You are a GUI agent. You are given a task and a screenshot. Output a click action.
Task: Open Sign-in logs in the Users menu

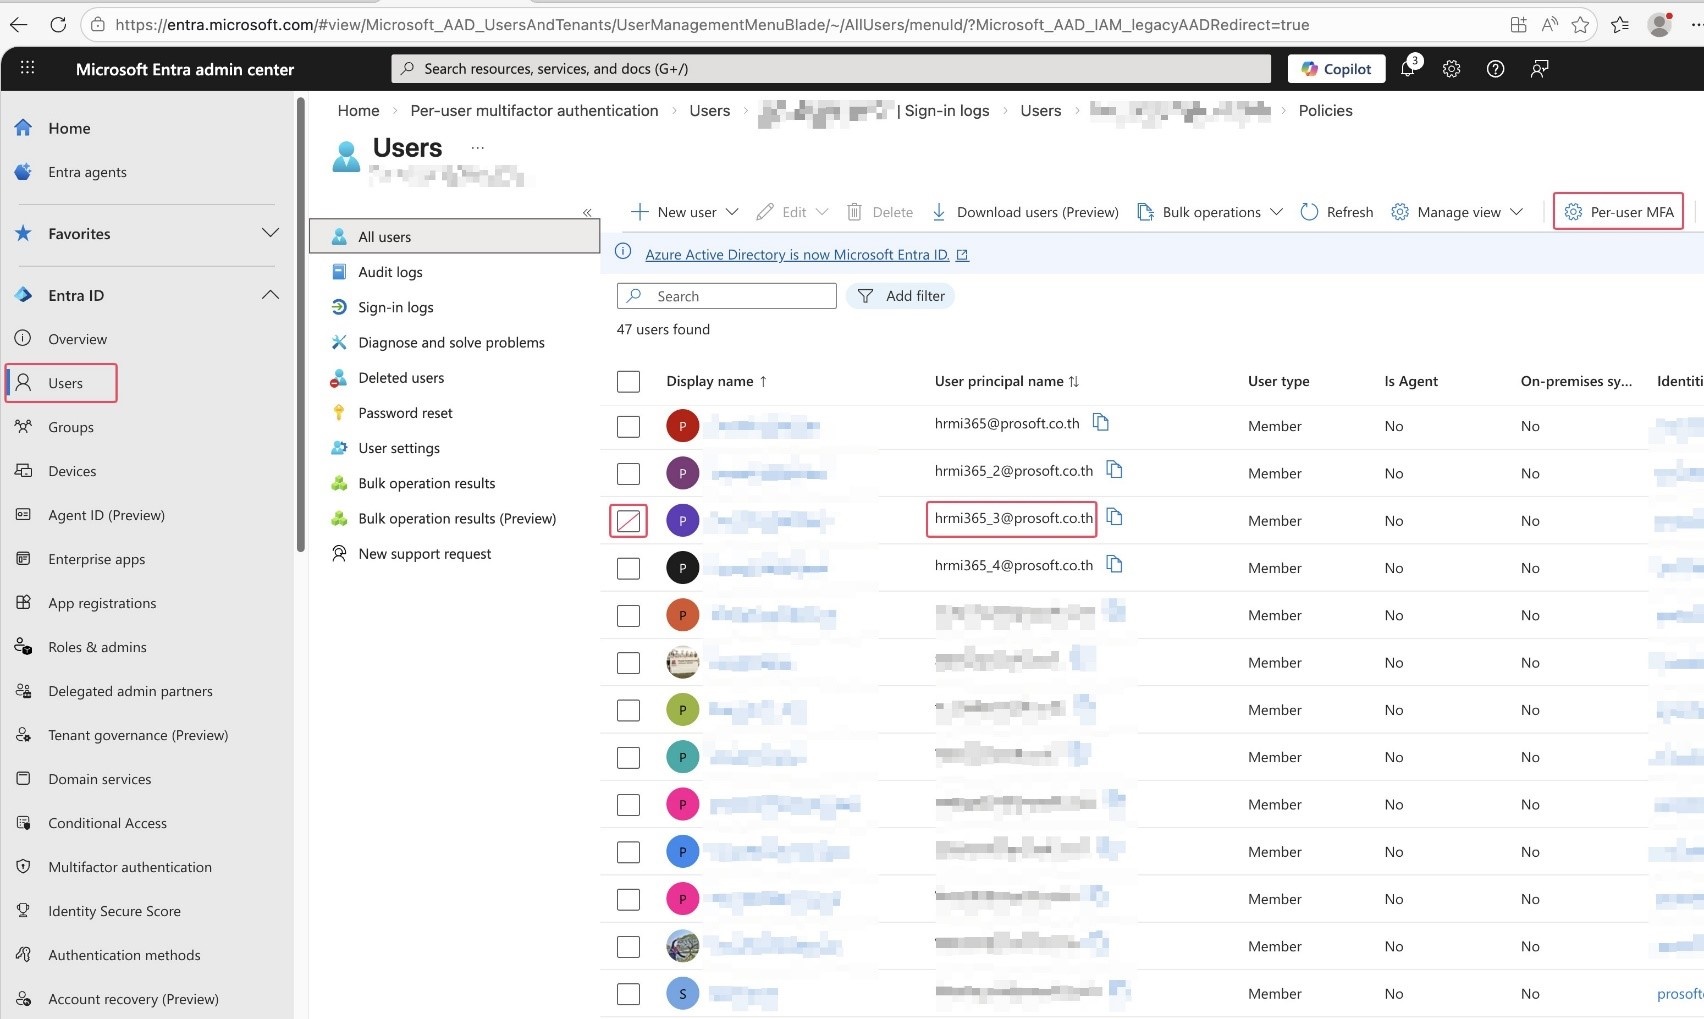pos(396,307)
